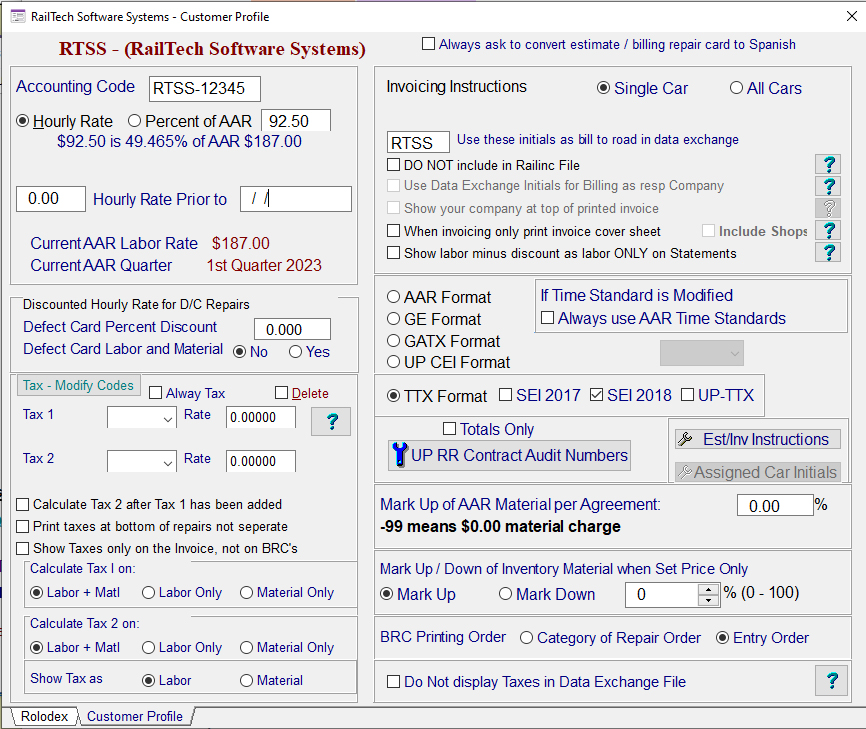Select the All Cars invoicing radio button

pos(737,88)
